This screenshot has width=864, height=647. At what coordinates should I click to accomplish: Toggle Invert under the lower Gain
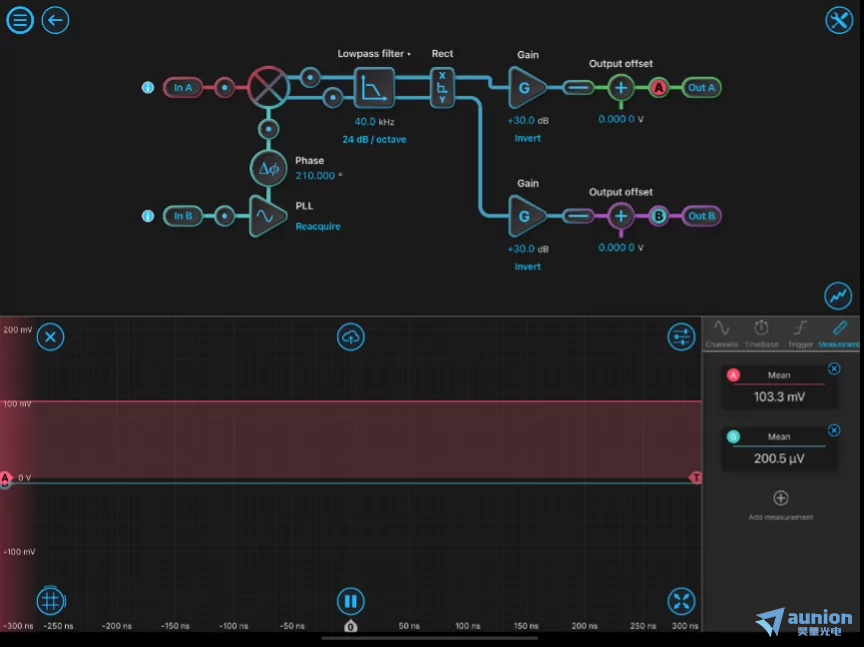click(527, 267)
